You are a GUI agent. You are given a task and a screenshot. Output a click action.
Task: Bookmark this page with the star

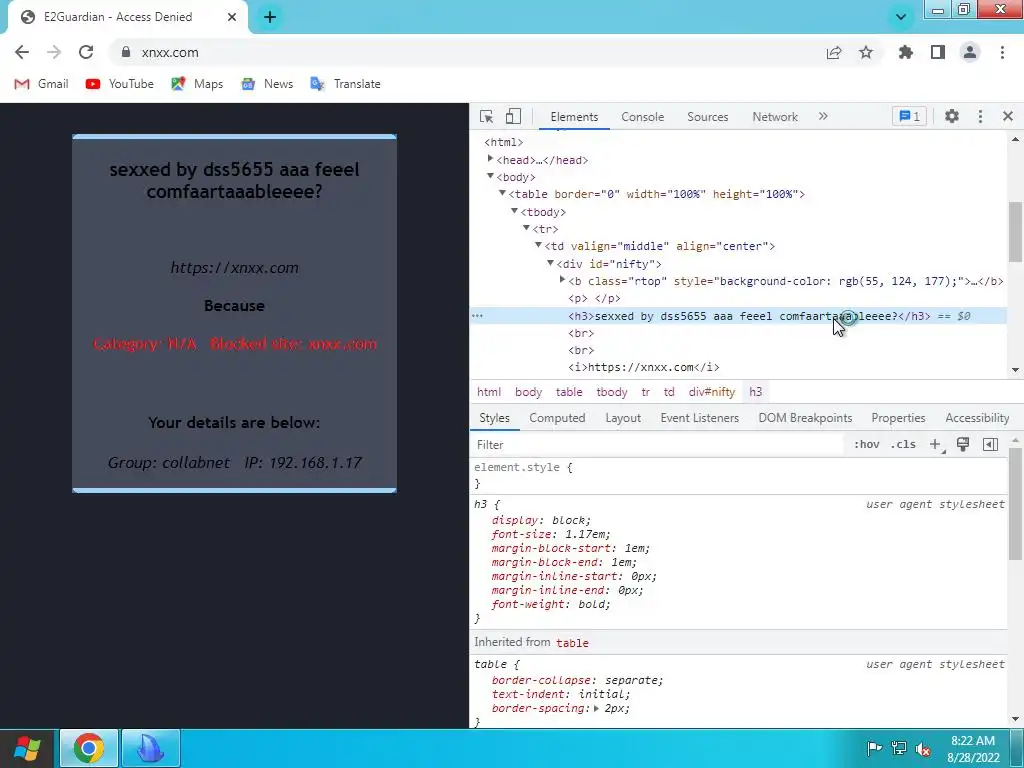point(866,52)
